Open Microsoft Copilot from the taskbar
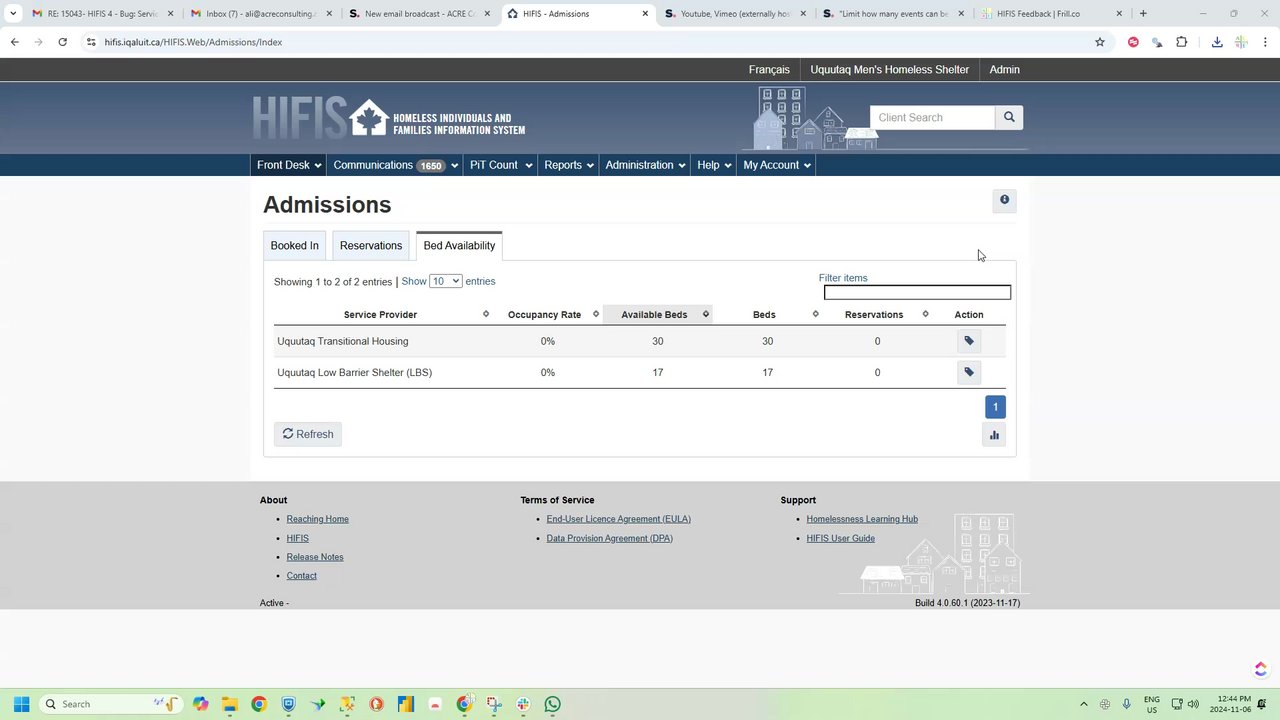The image size is (1280, 720). point(200,704)
